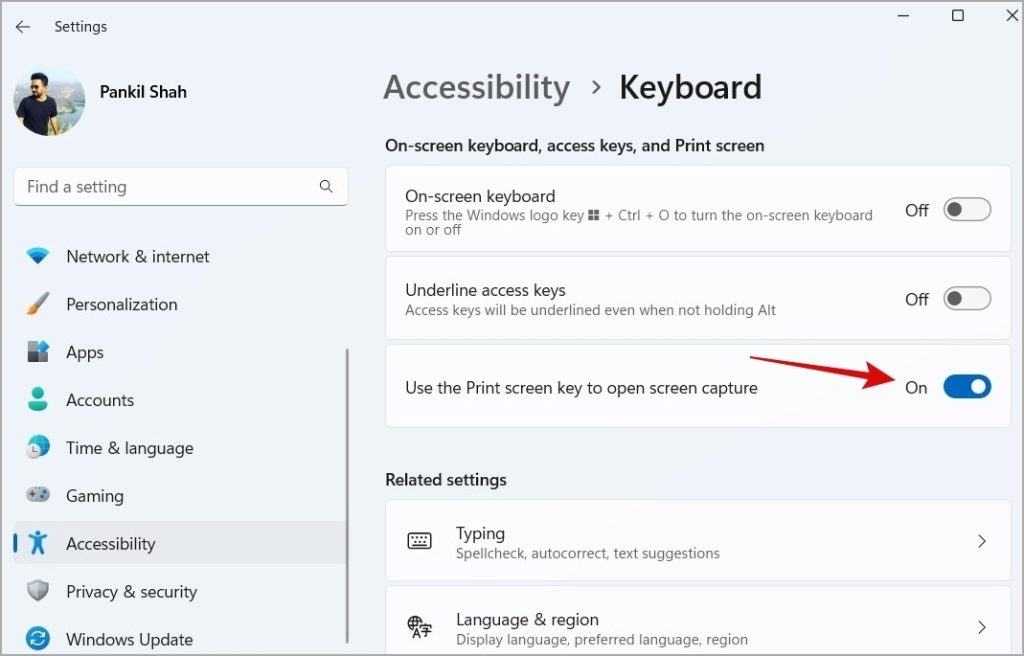Click the 'Related settings' heading

446,480
